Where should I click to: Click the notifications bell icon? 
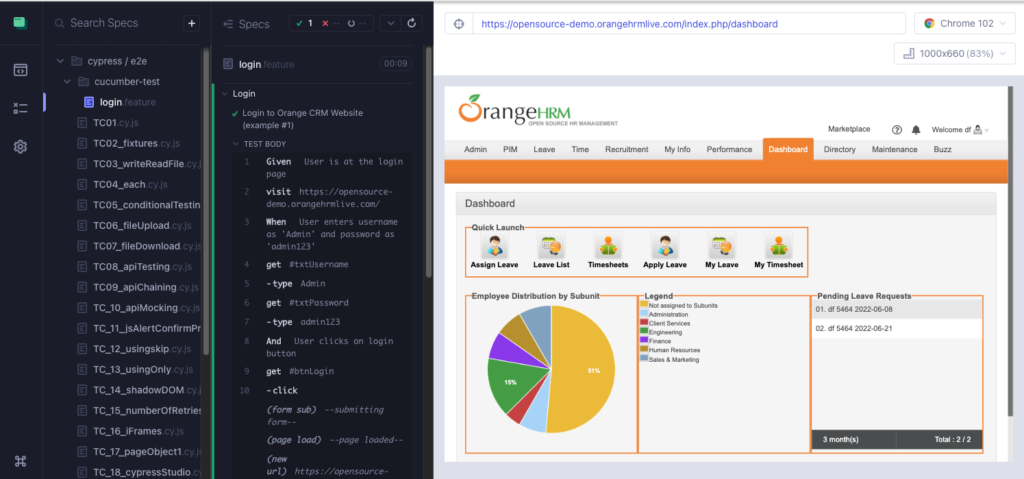pos(916,129)
